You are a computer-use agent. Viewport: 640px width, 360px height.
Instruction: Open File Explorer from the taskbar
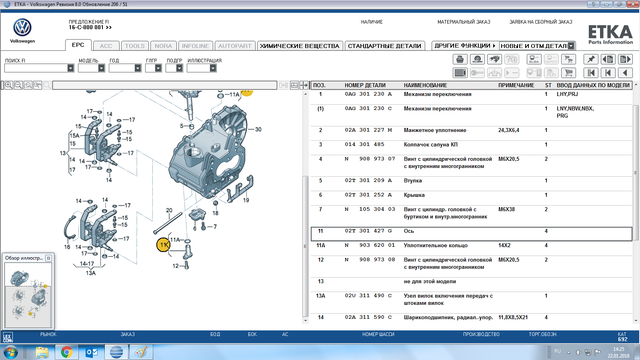click(42, 352)
